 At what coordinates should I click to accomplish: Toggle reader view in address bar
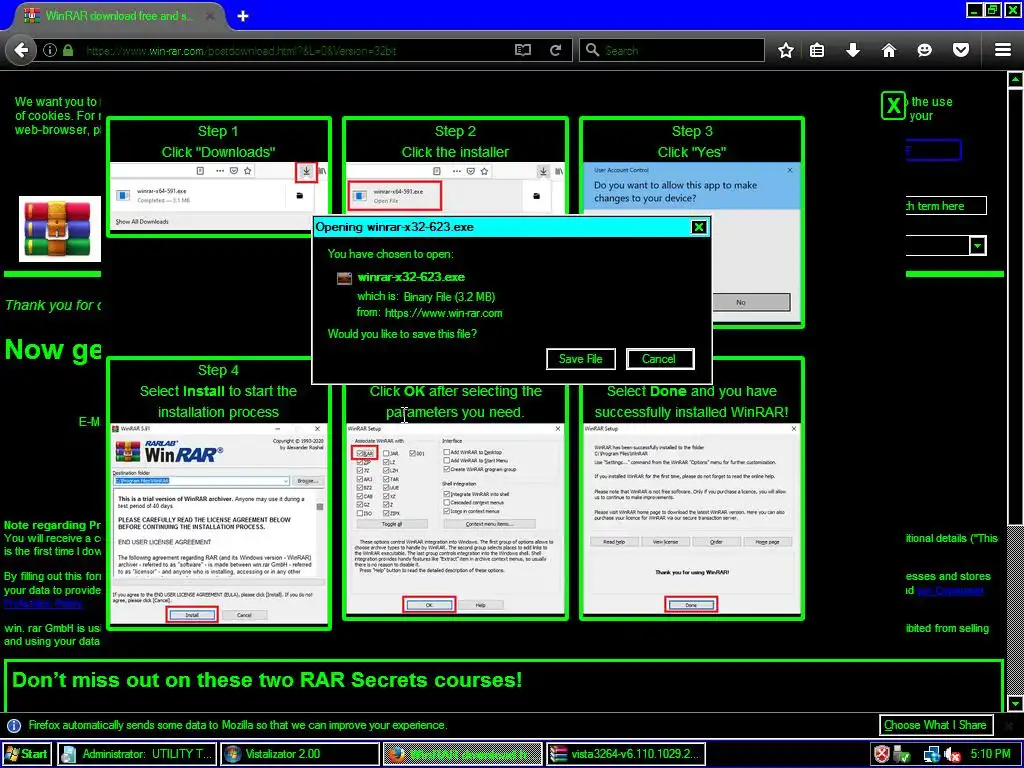[x=522, y=50]
